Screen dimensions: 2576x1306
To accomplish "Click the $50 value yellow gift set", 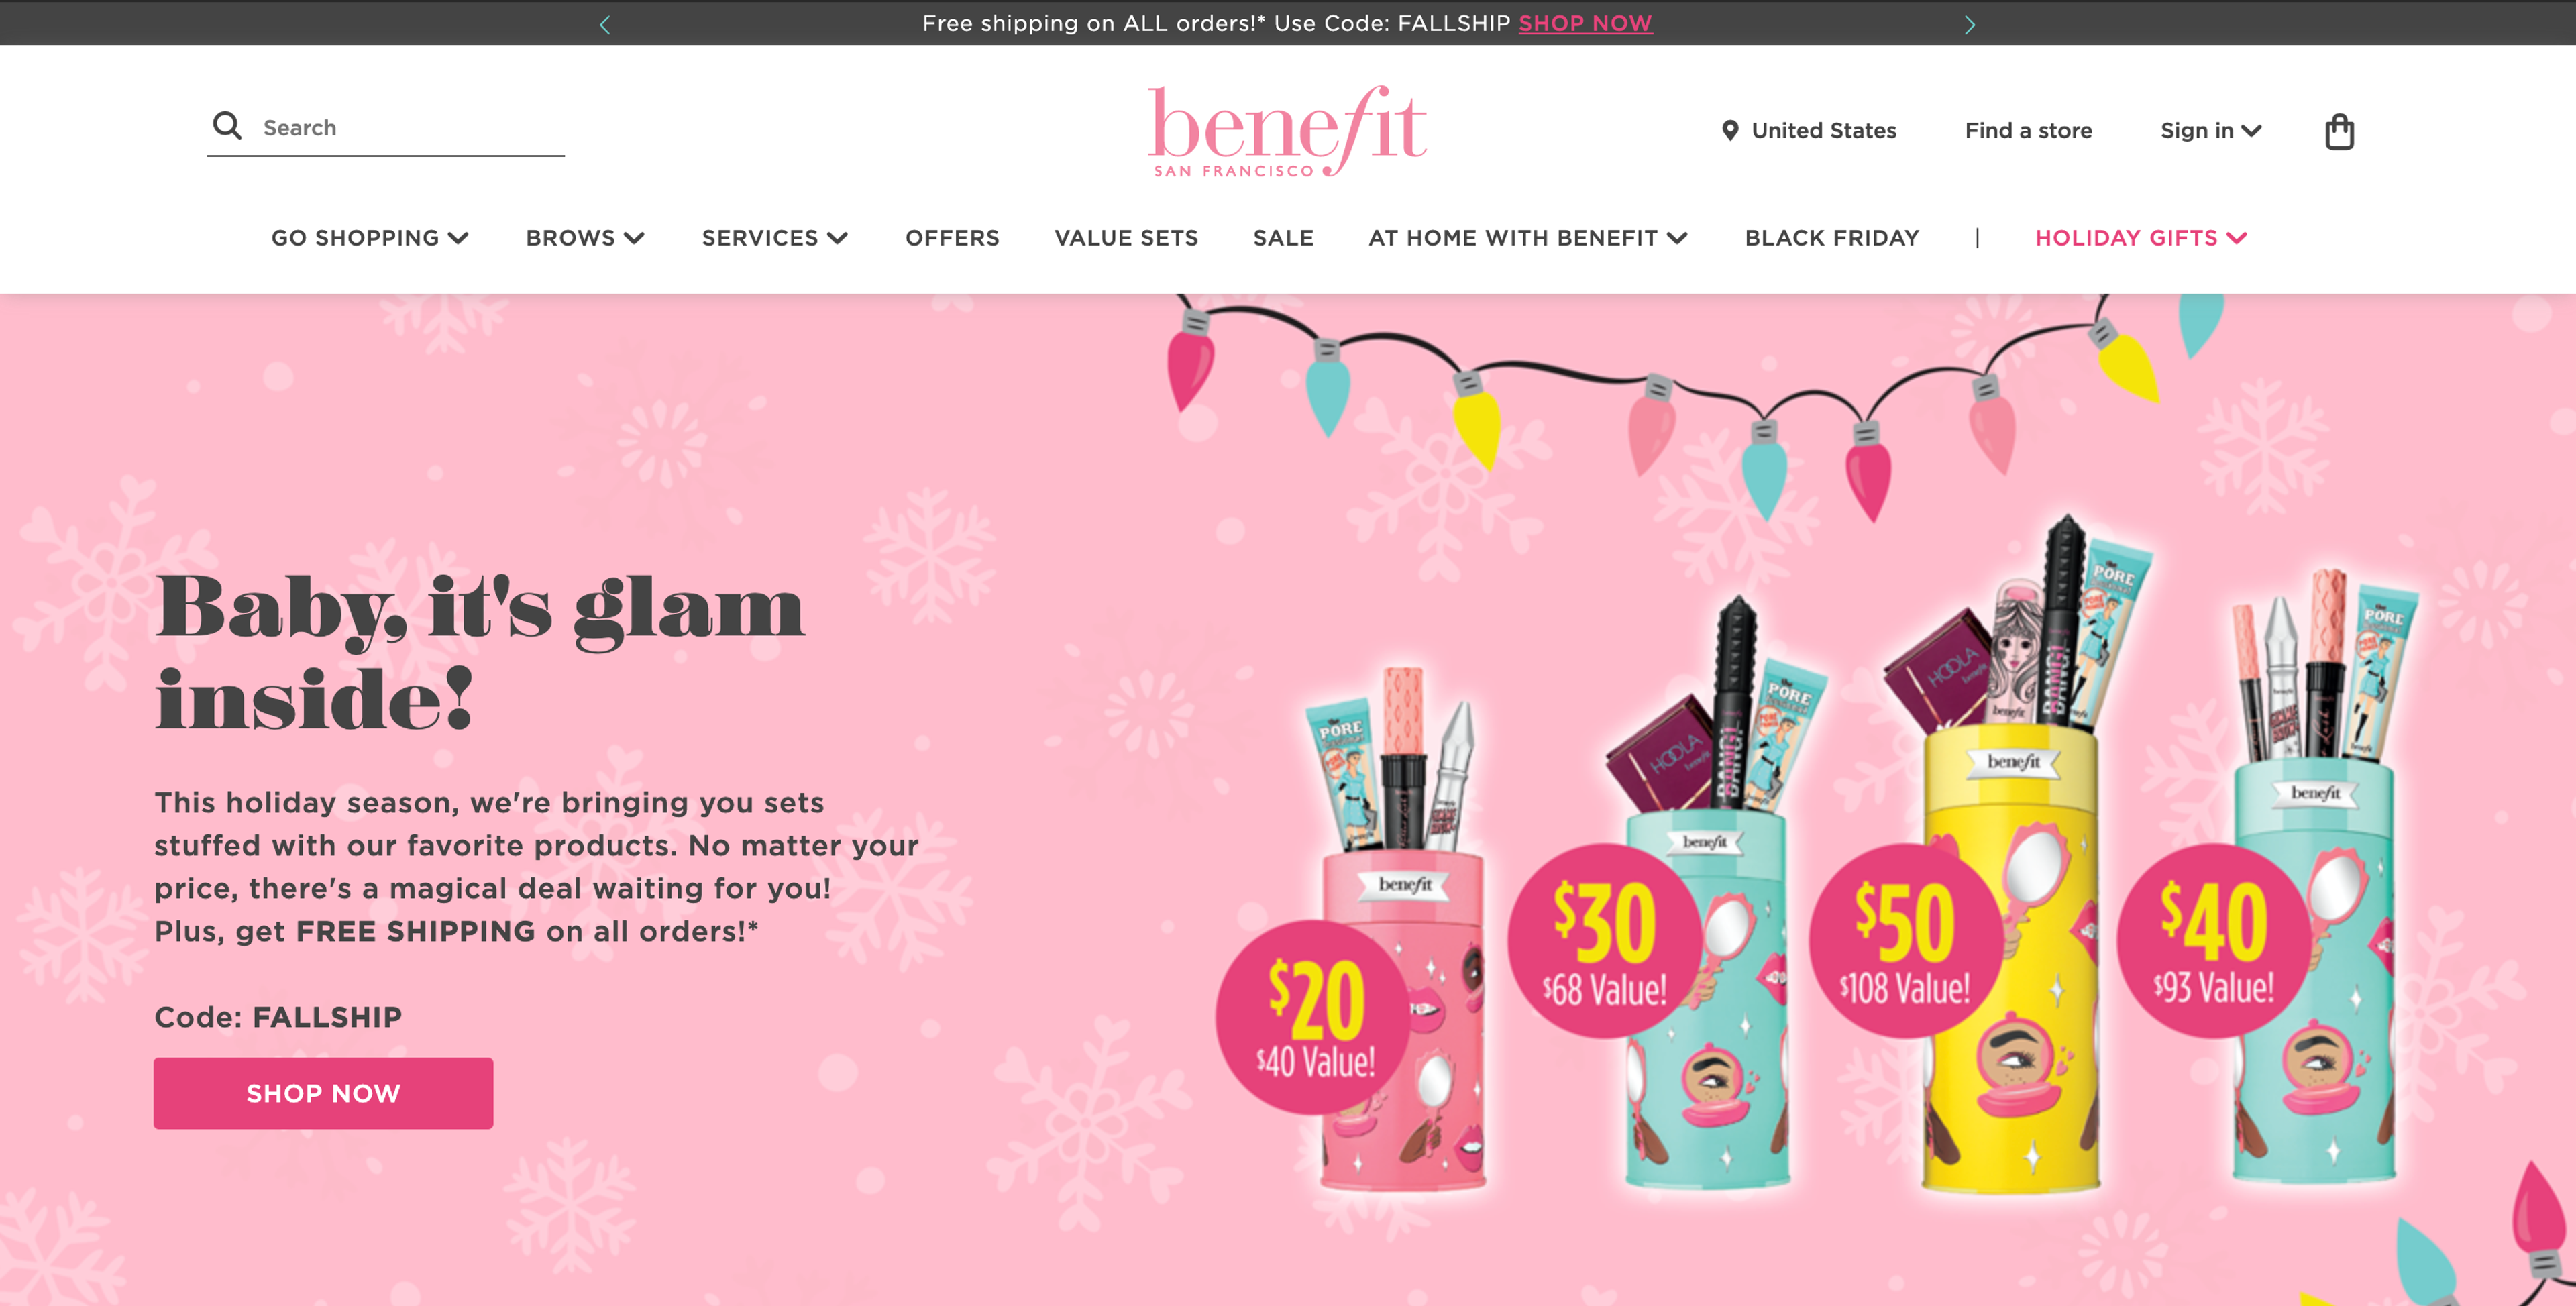I will [2010, 860].
